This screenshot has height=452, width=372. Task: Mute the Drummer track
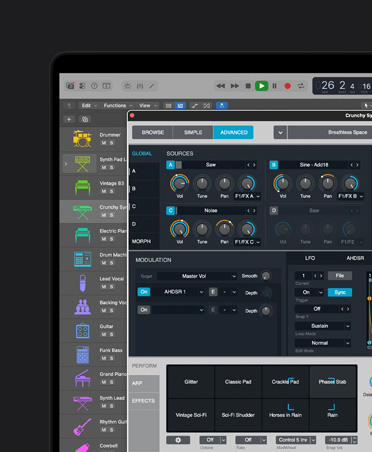[x=104, y=143]
